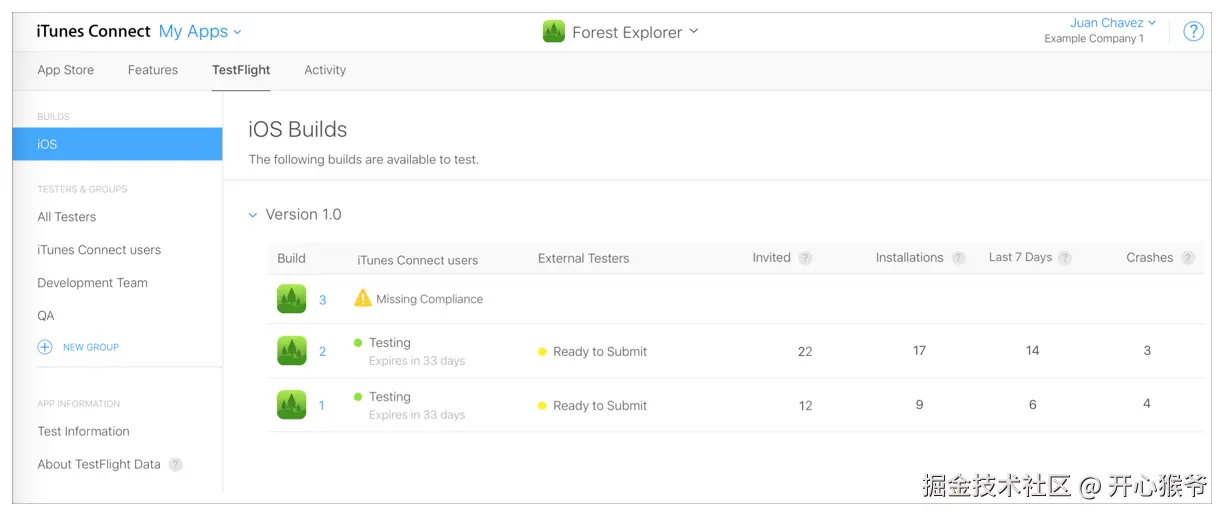Open the Installations column help icon
This screenshot has height=516, width=1224.
(959, 258)
